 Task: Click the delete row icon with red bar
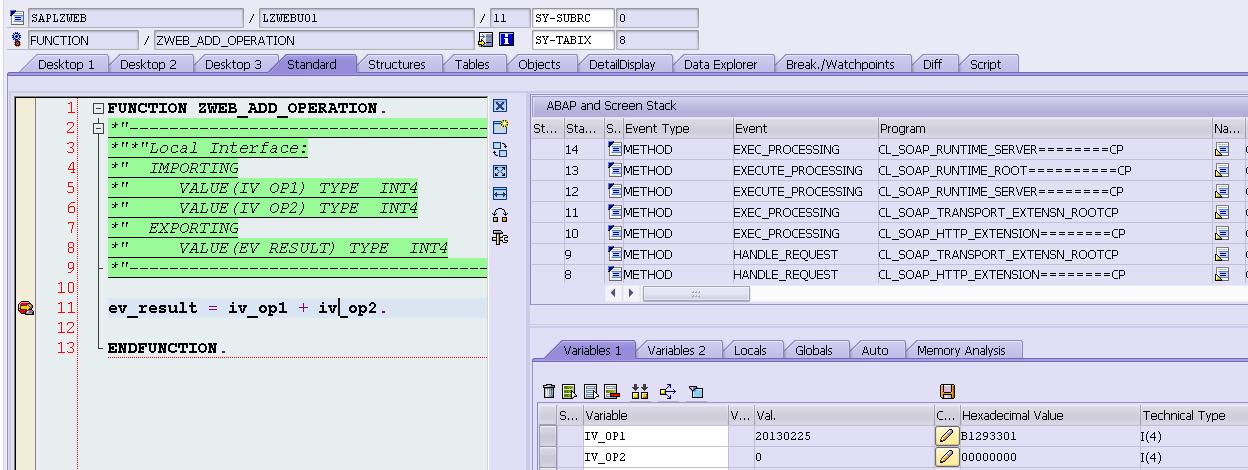(611, 391)
